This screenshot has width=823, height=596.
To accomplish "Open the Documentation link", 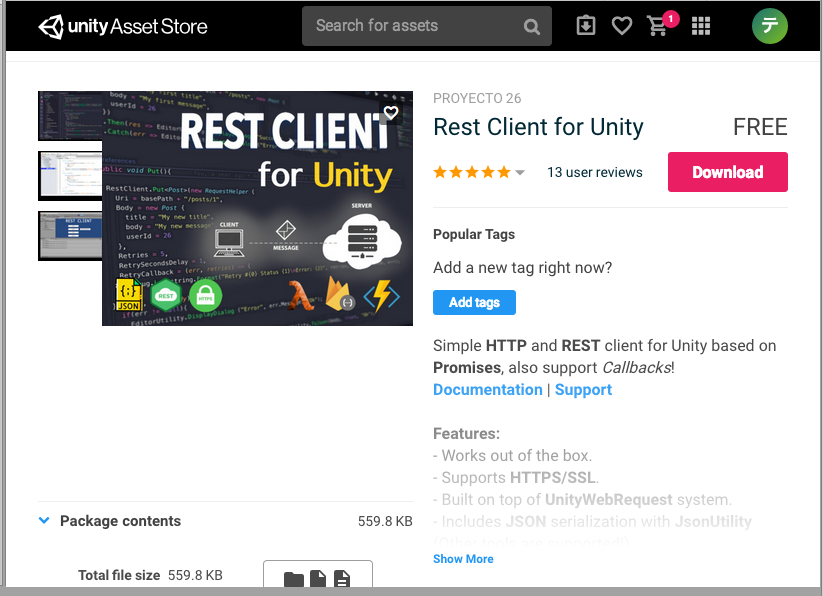I will (x=488, y=390).
